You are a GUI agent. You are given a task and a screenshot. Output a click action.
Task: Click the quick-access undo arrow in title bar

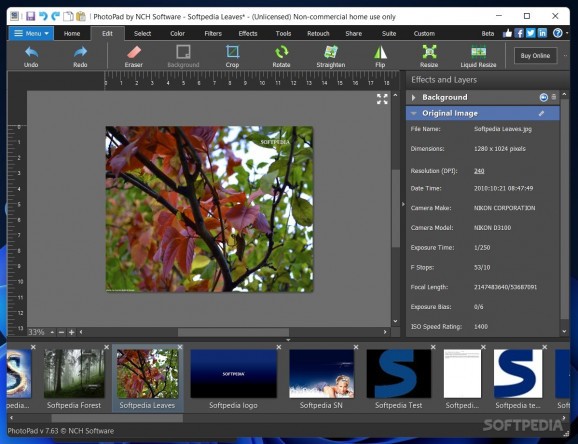43,16
